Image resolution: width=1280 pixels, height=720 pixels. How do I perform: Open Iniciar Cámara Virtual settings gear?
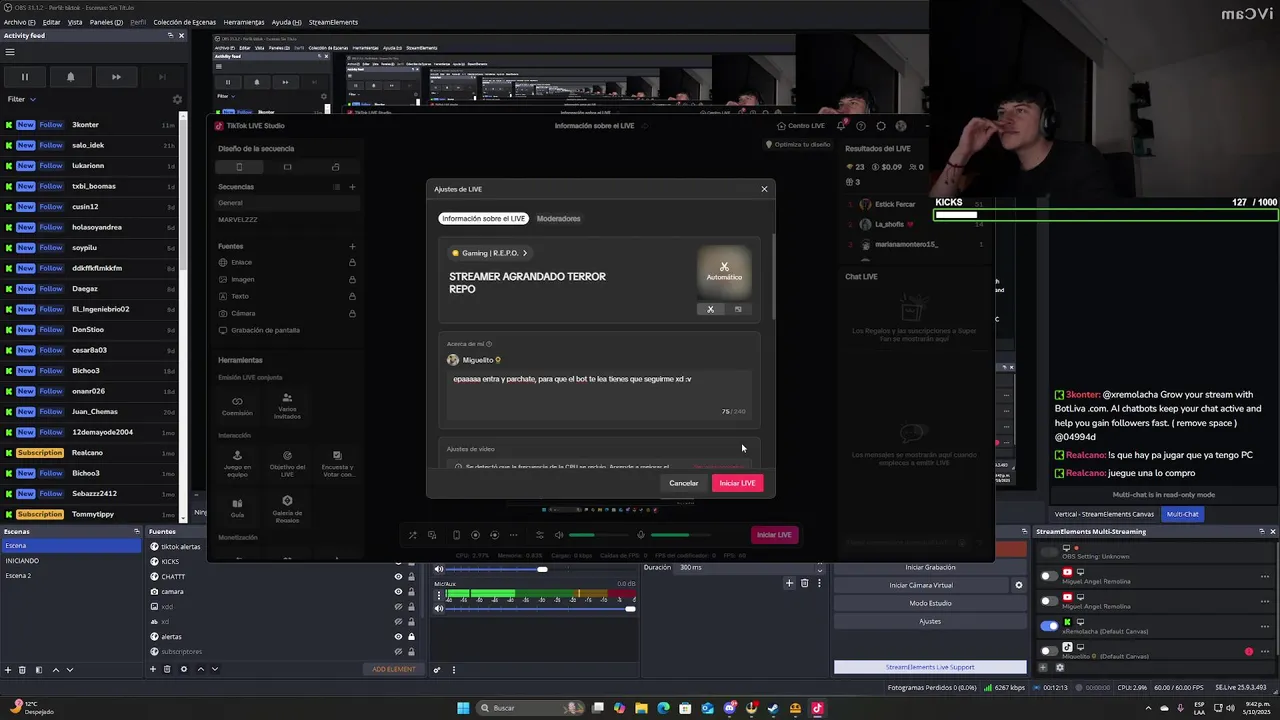coord(1019,585)
